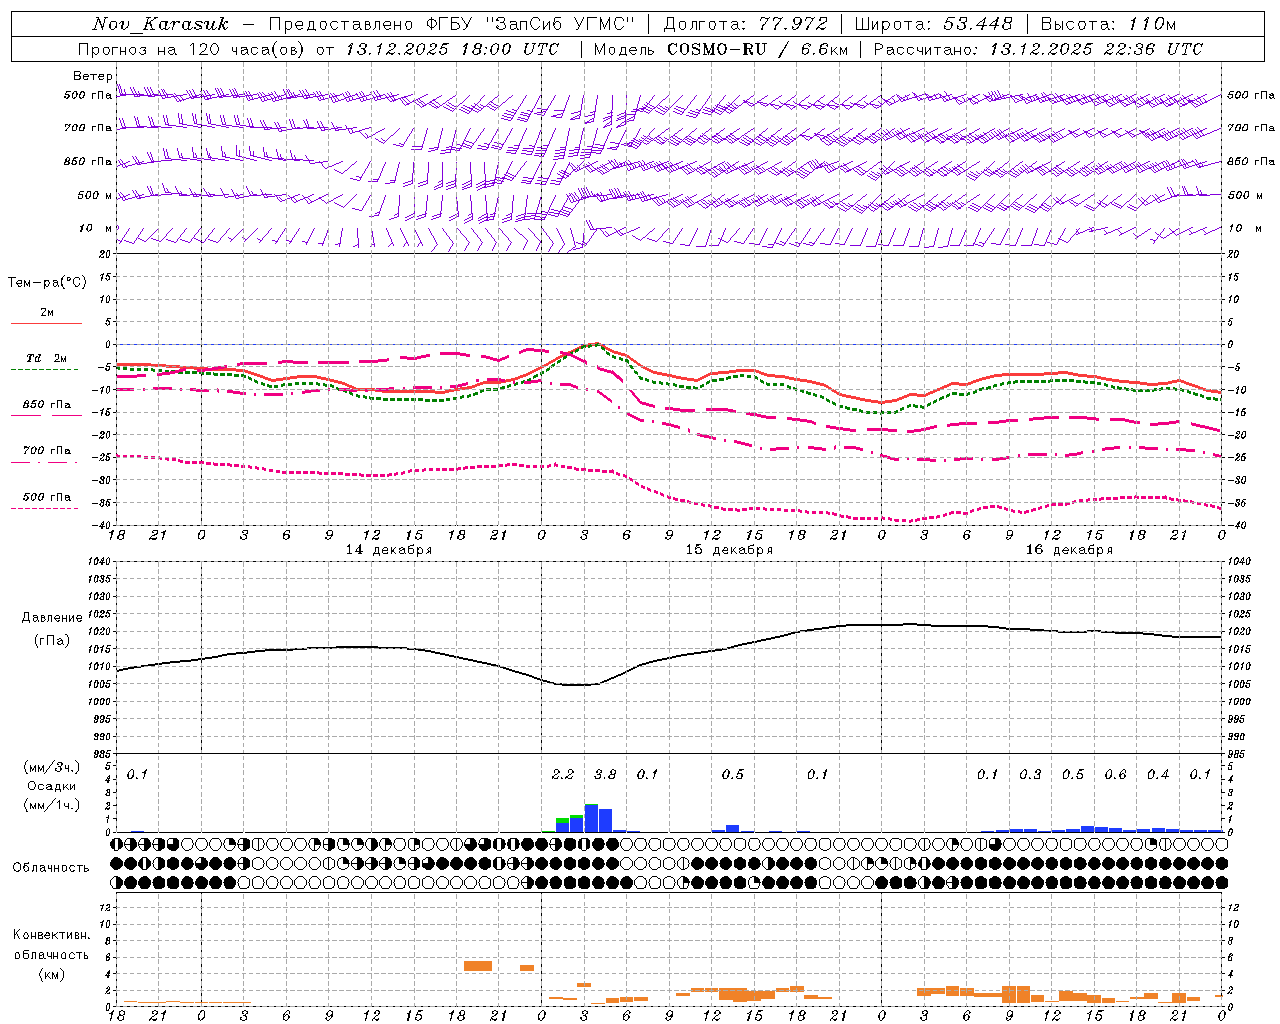The image size is (1280, 1024).
Task: Click the 'Конвективн.' convective cloud label
Action: (52, 935)
